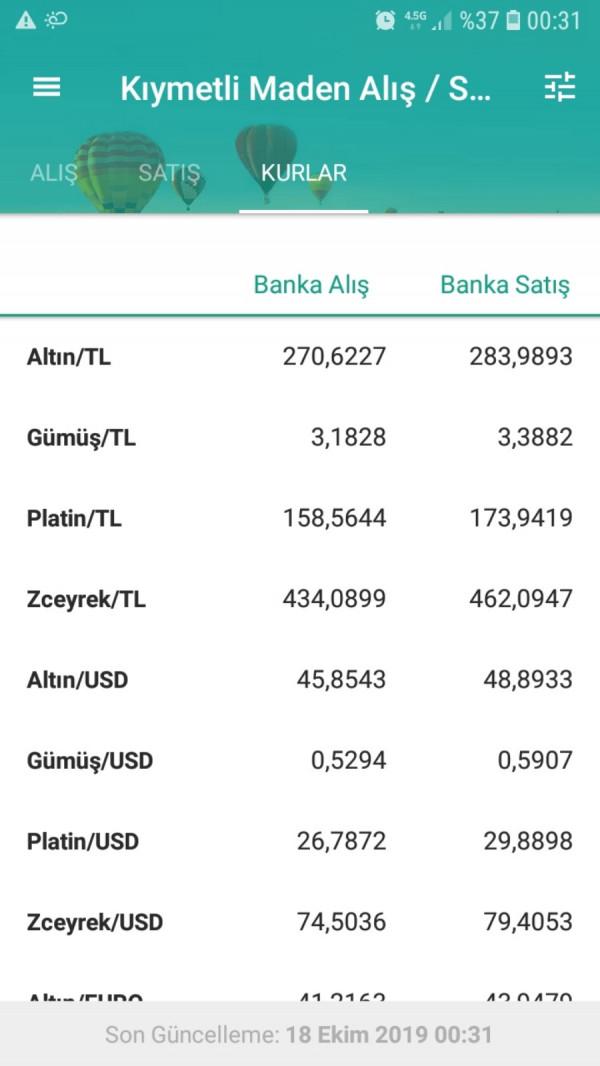Switch to the SATIŞ tab

coord(169,173)
